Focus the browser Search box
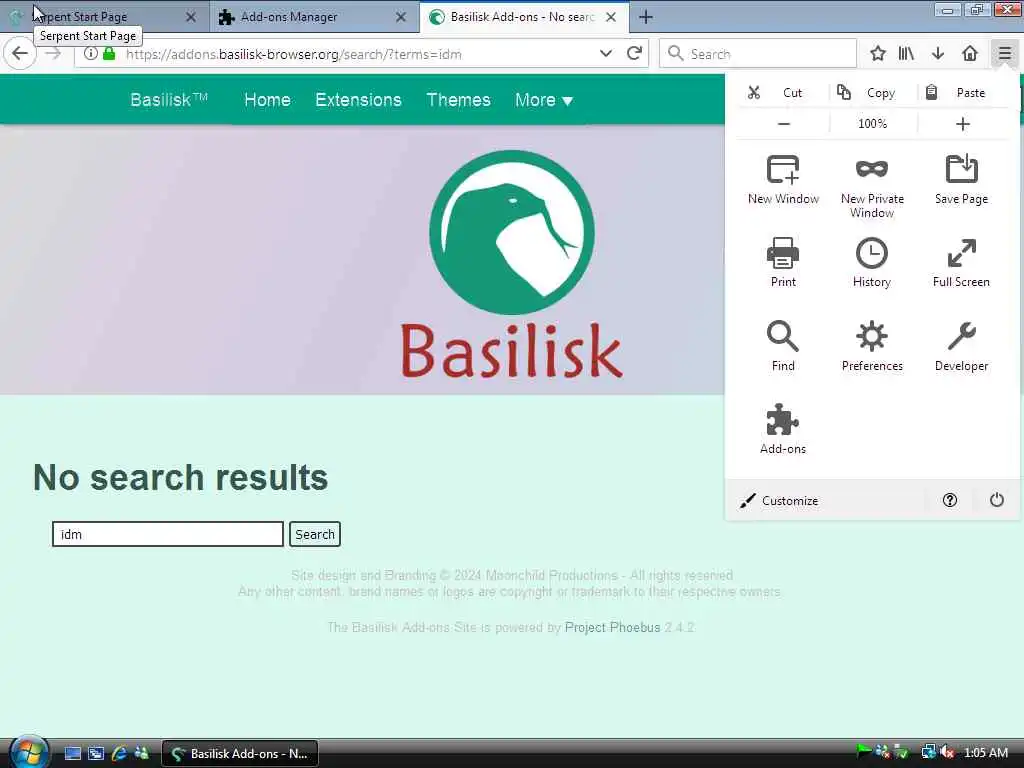This screenshot has width=1024, height=768. pyautogui.click(x=758, y=54)
